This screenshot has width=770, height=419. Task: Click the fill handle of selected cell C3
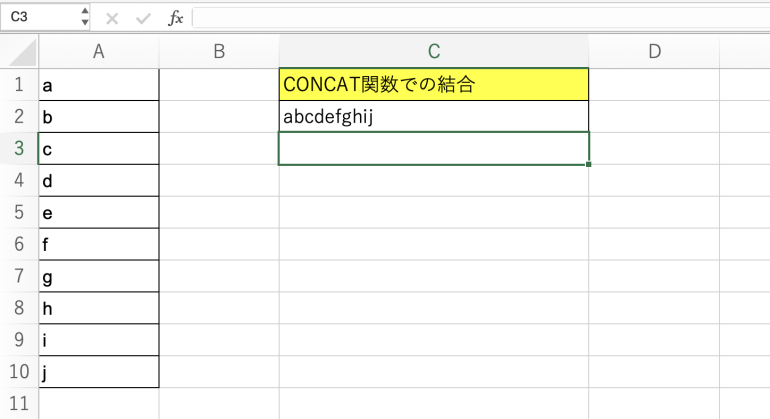tap(588, 165)
